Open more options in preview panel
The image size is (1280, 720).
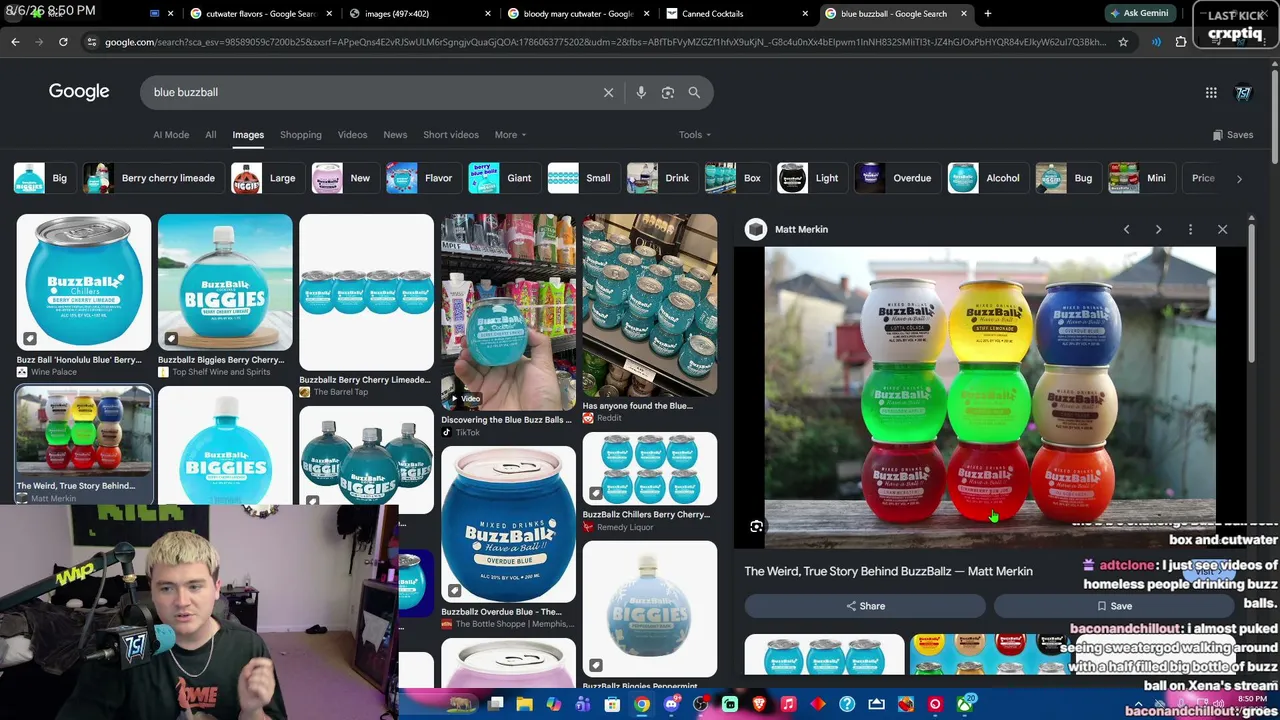click(x=1190, y=229)
